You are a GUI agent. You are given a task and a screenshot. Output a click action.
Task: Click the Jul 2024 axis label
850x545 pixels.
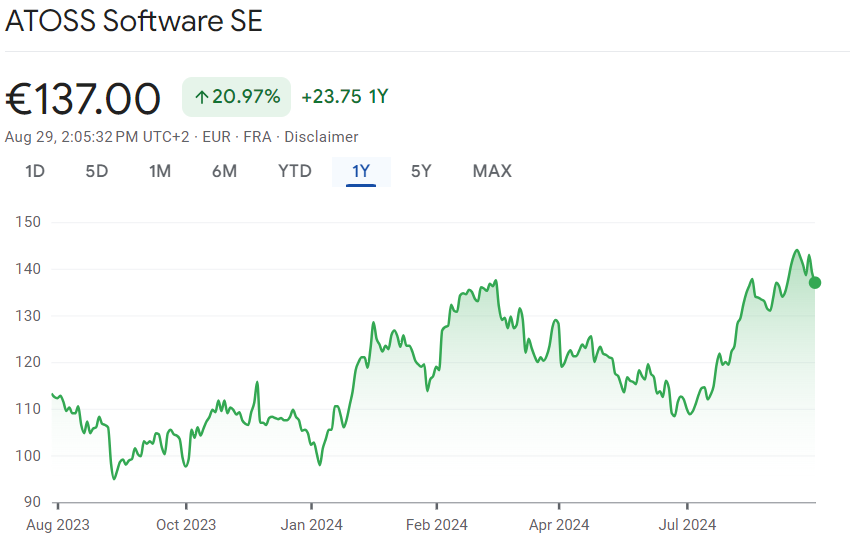coord(687,525)
